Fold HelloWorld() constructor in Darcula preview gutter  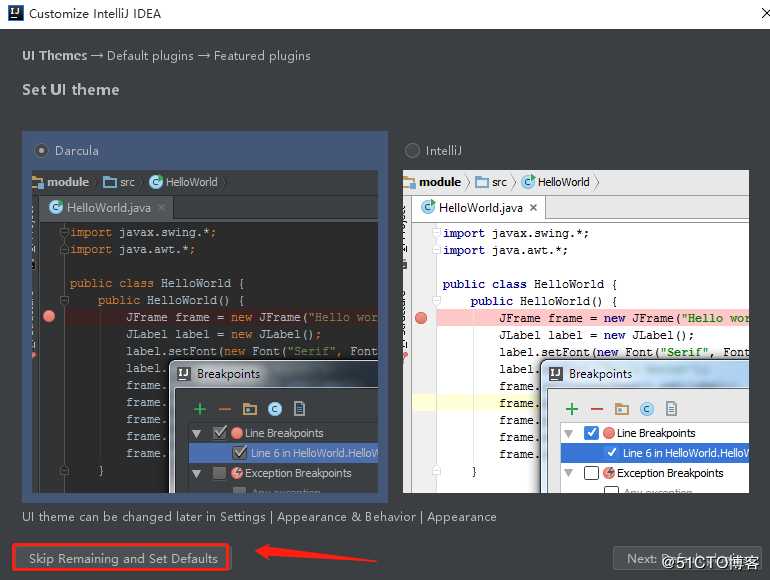64,300
